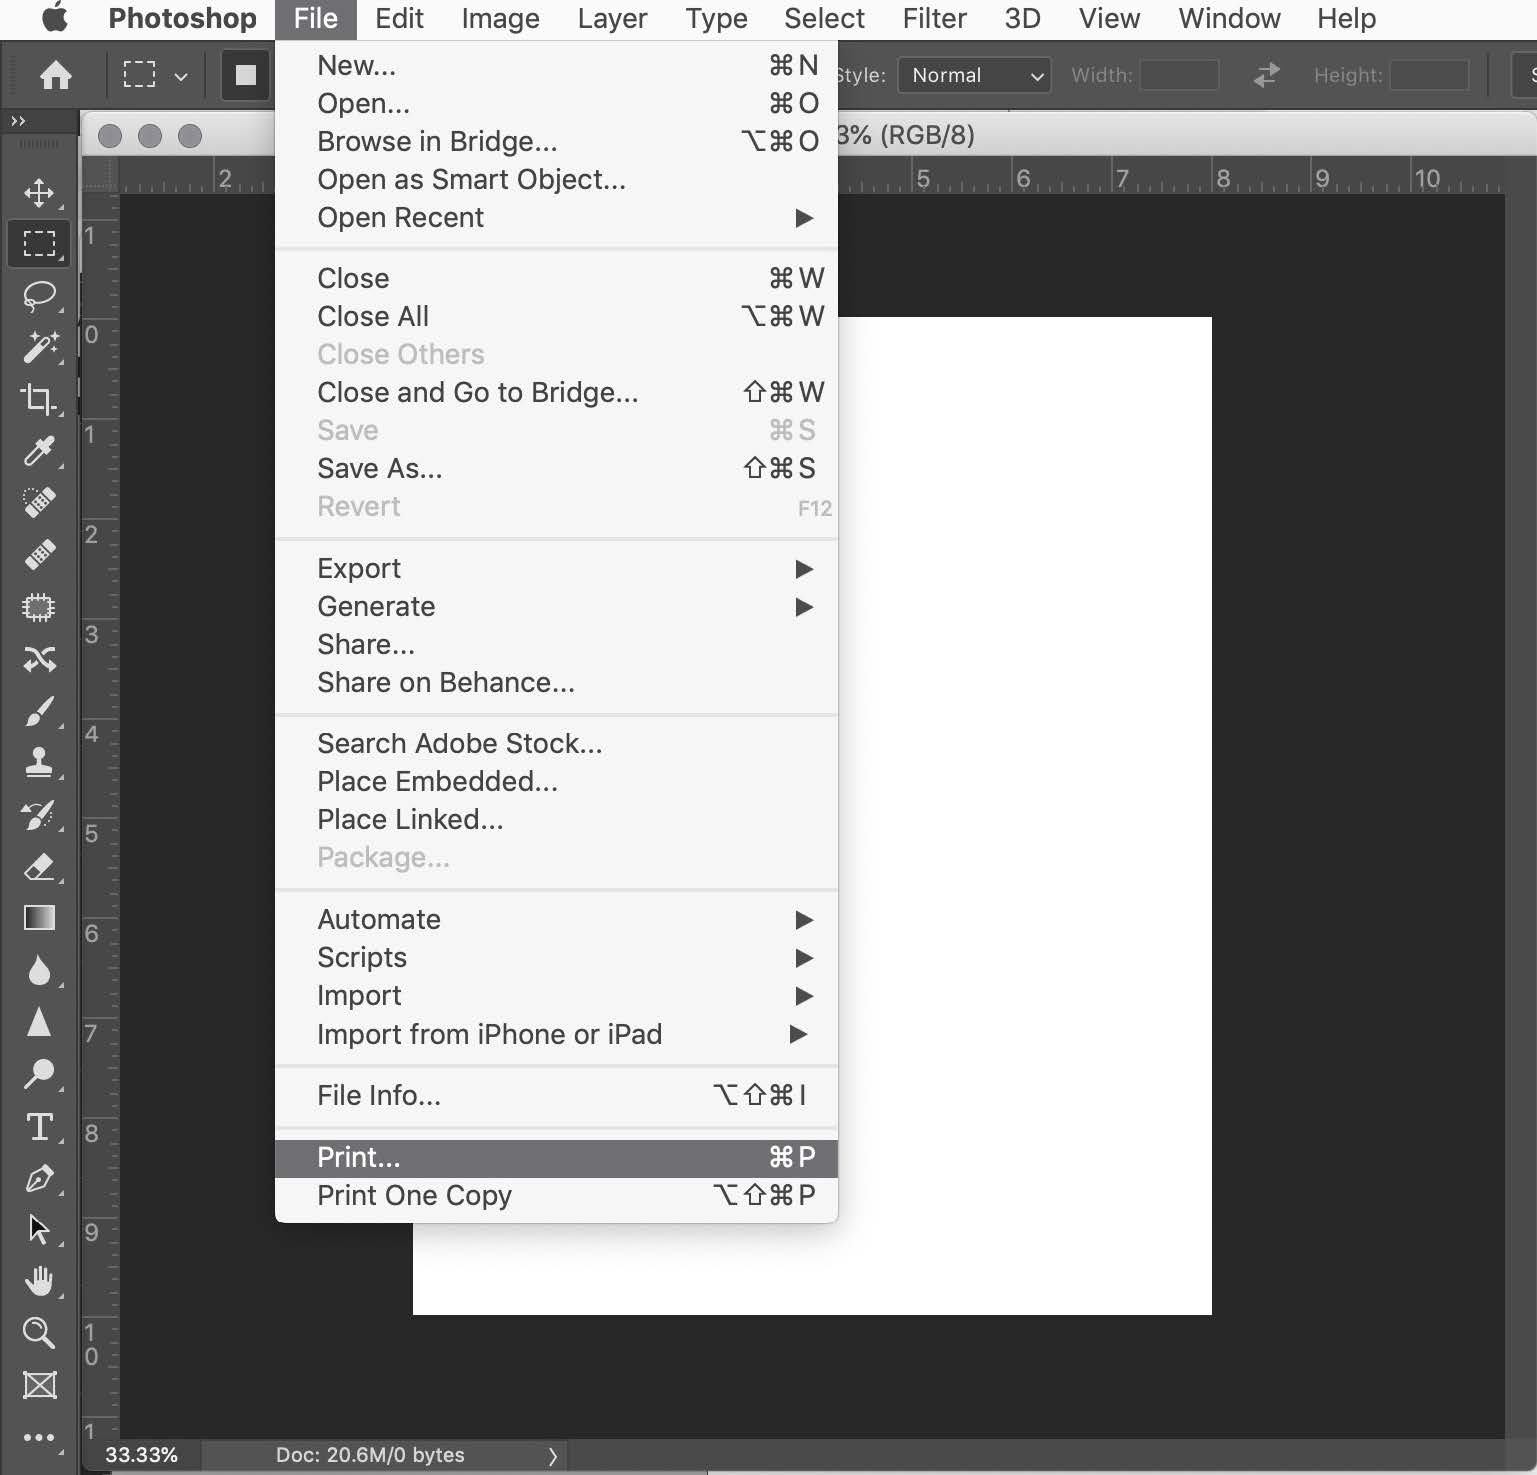Choose Place Linked... menu item

click(556, 820)
